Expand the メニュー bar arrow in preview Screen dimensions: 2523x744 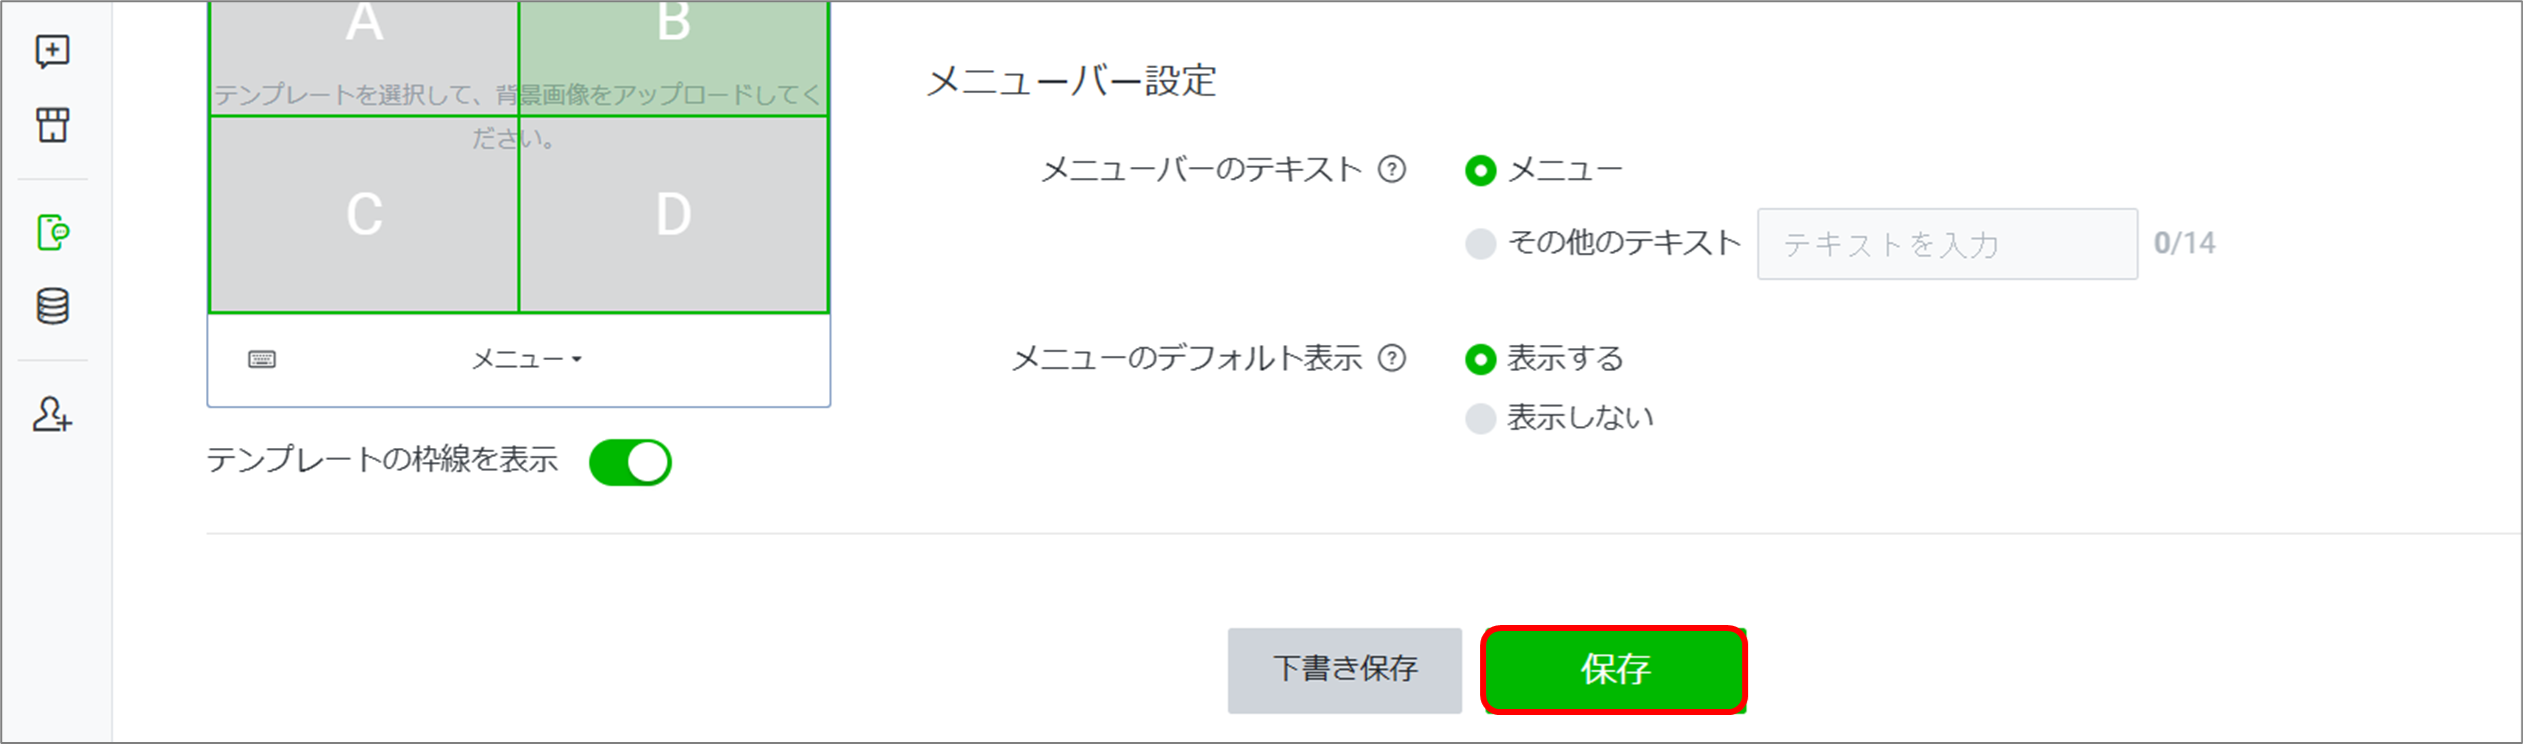pyautogui.click(x=577, y=359)
